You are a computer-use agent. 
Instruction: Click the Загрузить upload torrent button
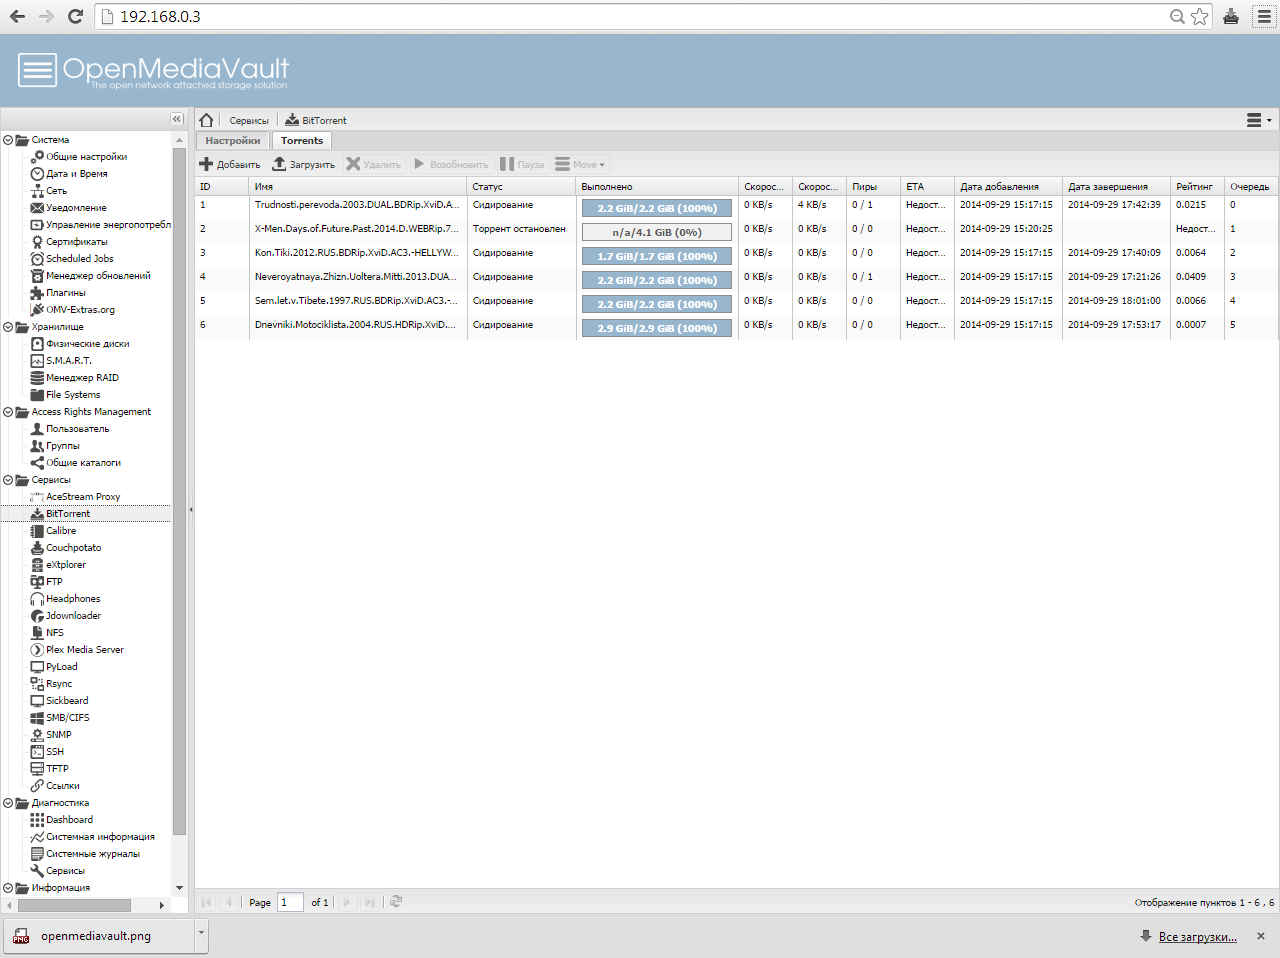[x=304, y=164]
